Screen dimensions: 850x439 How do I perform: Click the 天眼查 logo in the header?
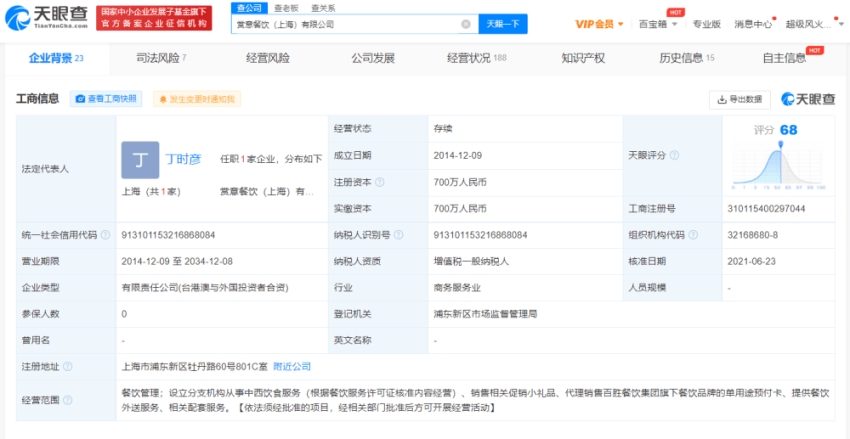(46, 17)
